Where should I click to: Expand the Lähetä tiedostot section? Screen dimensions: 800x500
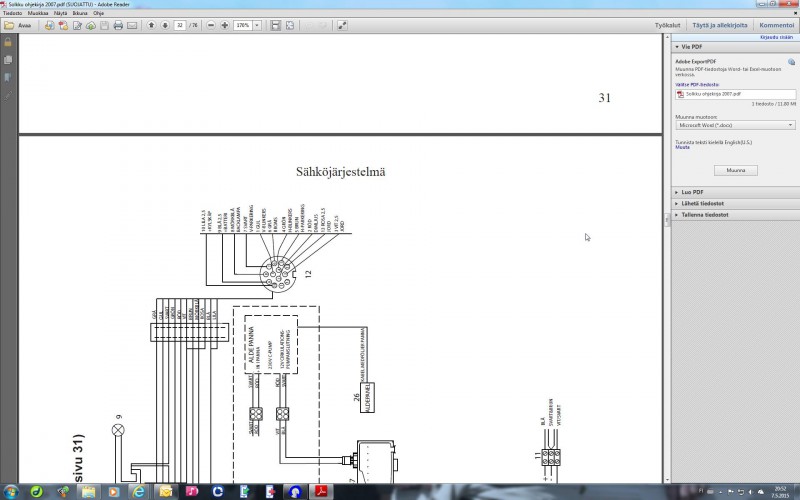click(x=699, y=203)
